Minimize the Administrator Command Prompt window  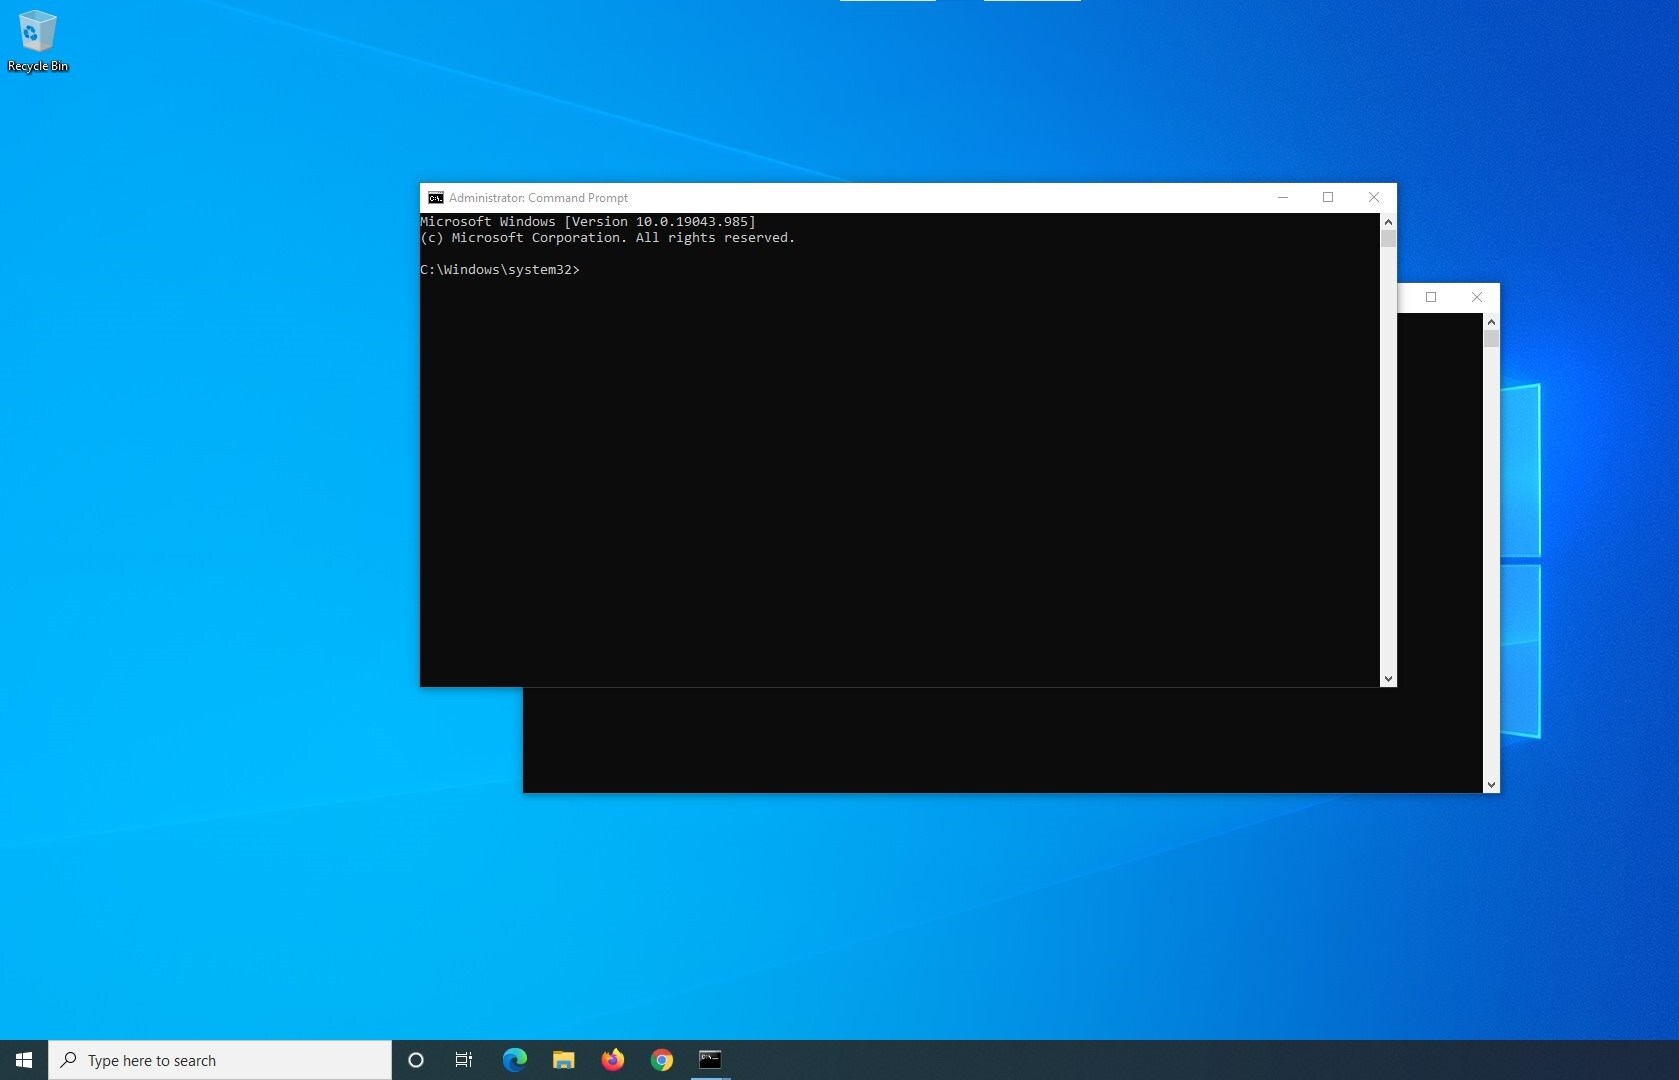tap(1282, 197)
